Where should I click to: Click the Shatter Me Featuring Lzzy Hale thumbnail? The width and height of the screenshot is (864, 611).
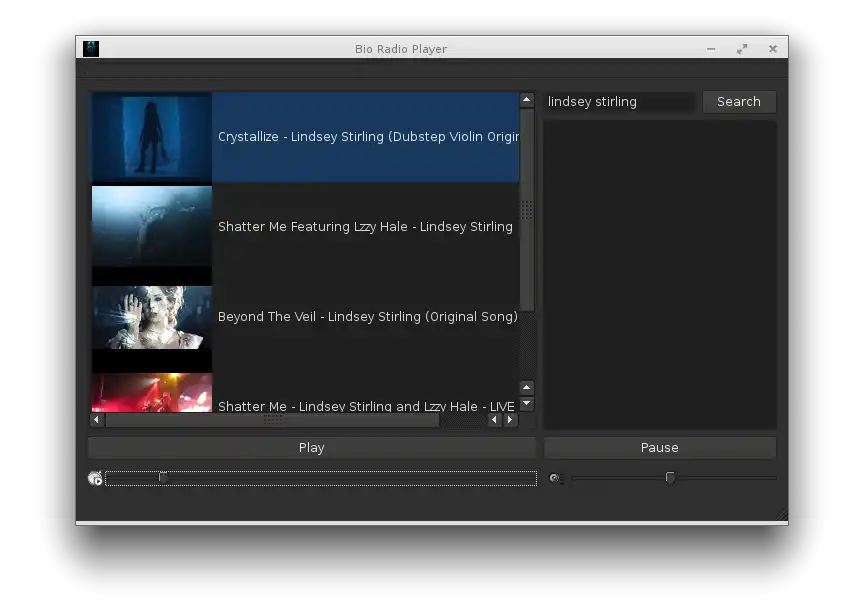coord(152,226)
